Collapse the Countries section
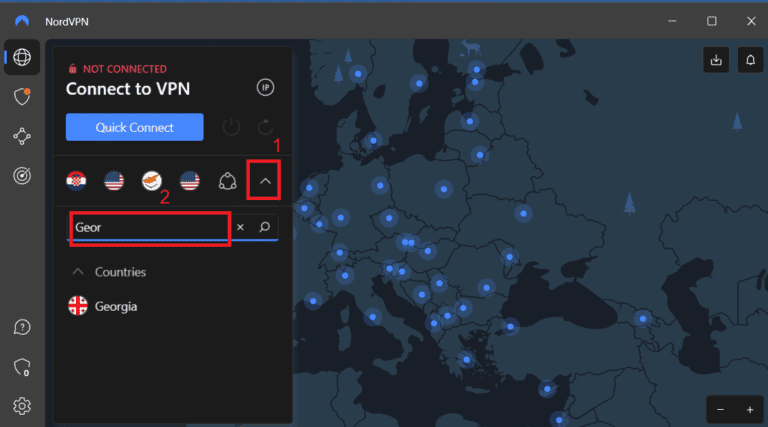The height and width of the screenshot is (427, 768). (78, 272)
